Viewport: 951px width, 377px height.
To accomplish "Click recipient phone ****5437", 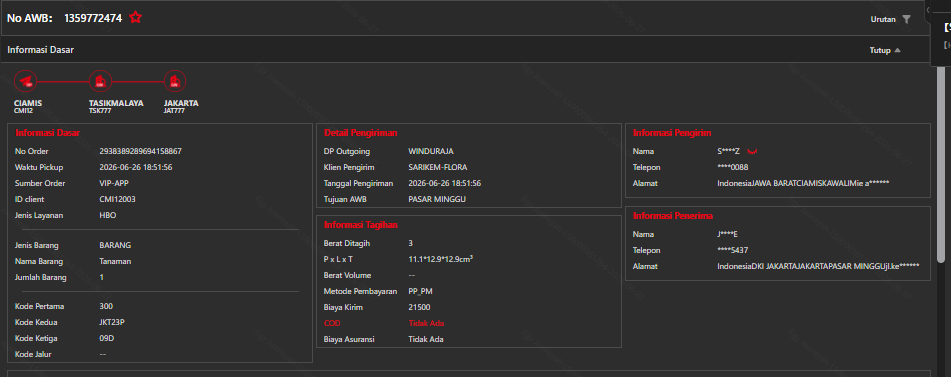I will (733, 250).
